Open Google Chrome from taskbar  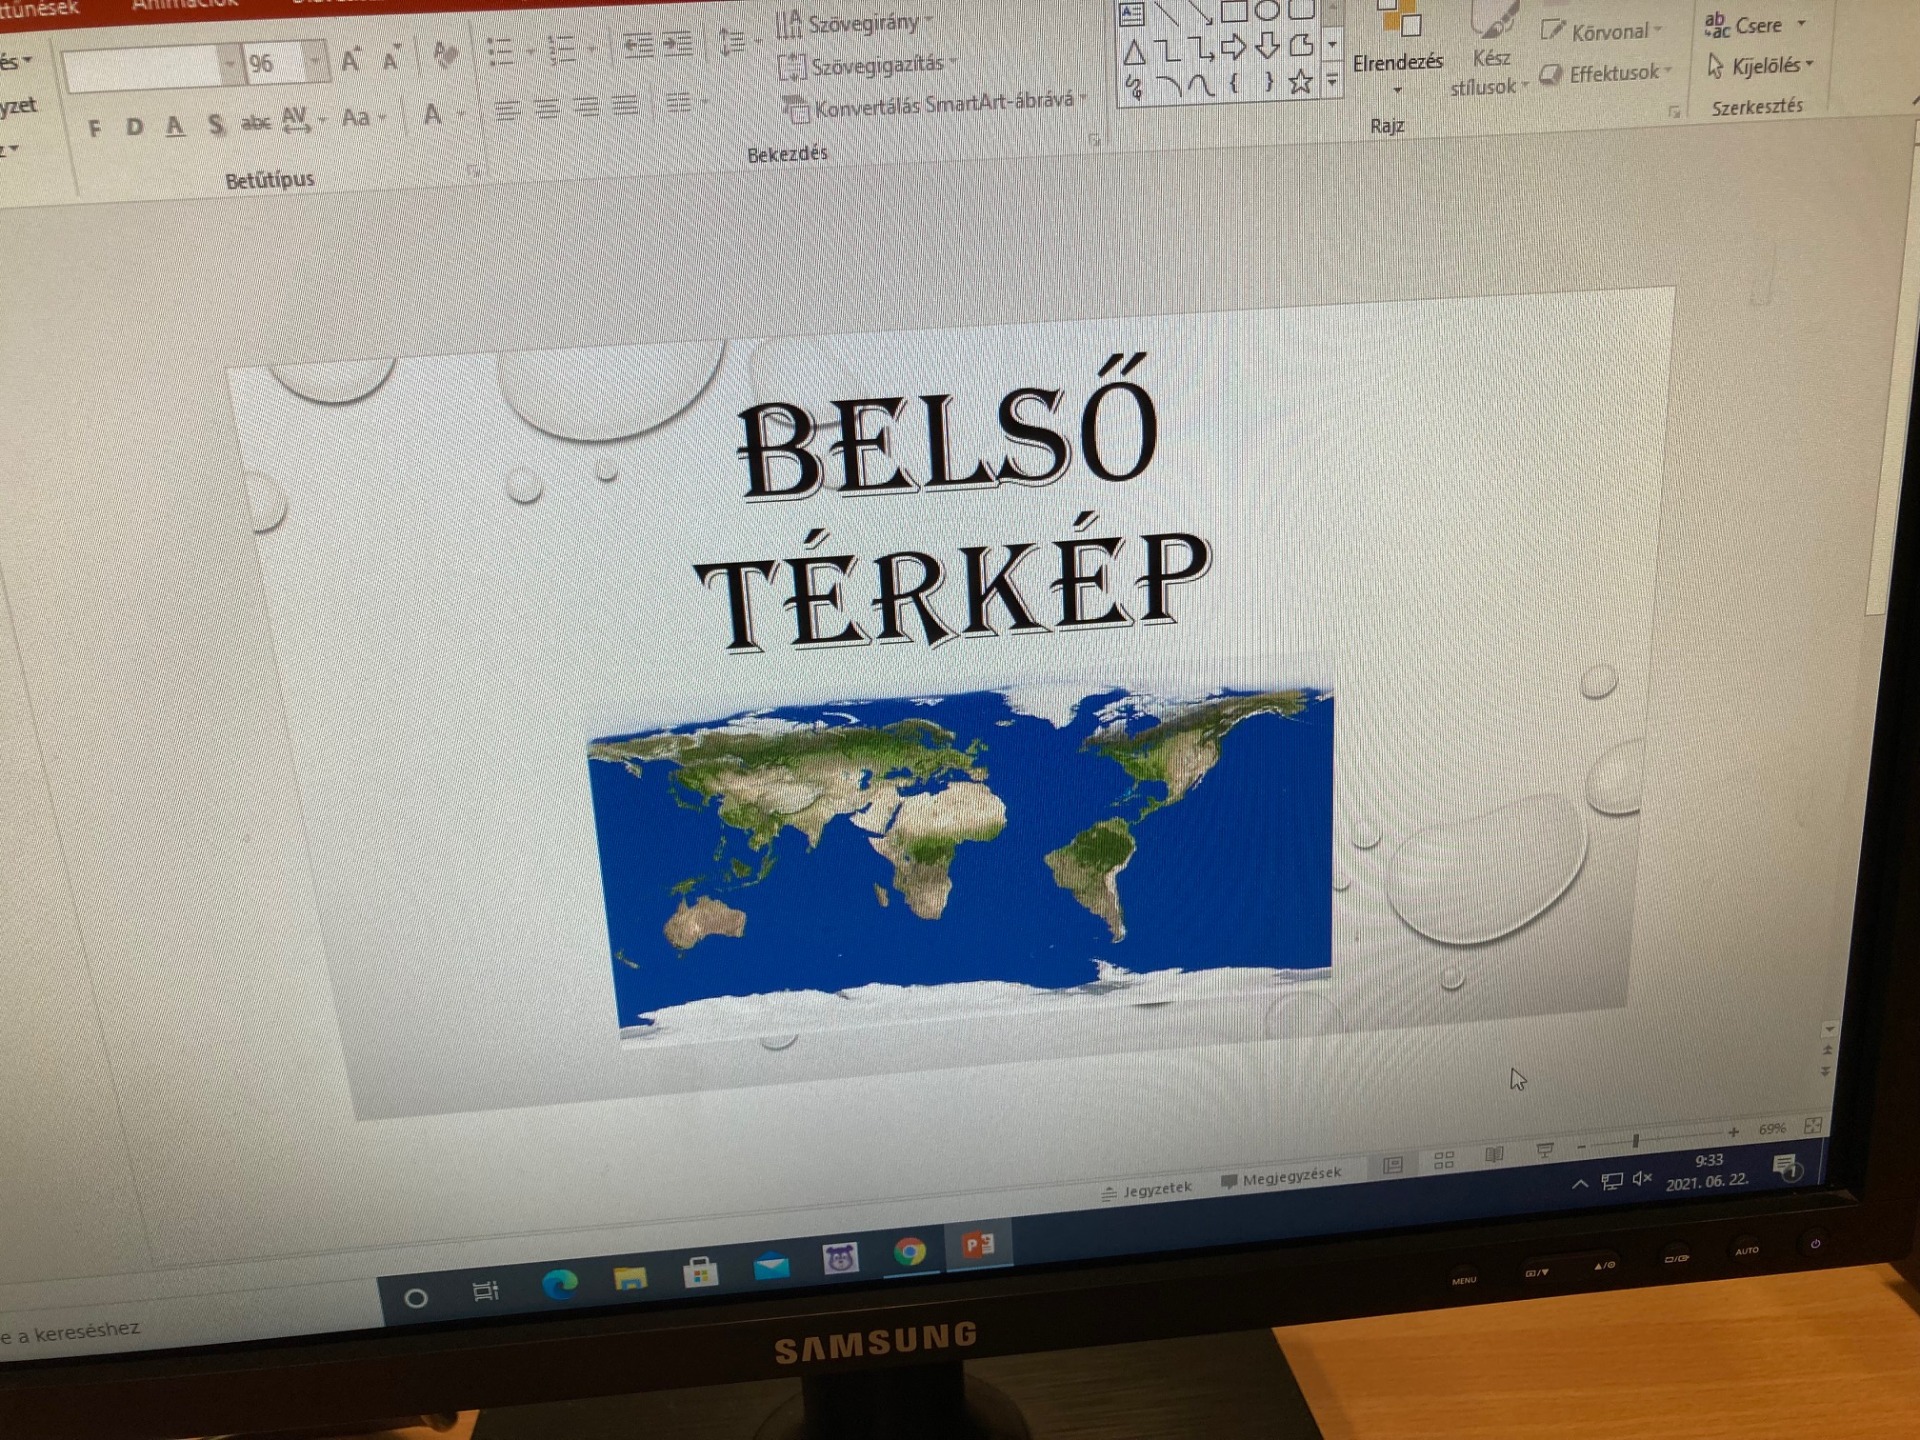pyautogui.click(x=909, y=1252)
